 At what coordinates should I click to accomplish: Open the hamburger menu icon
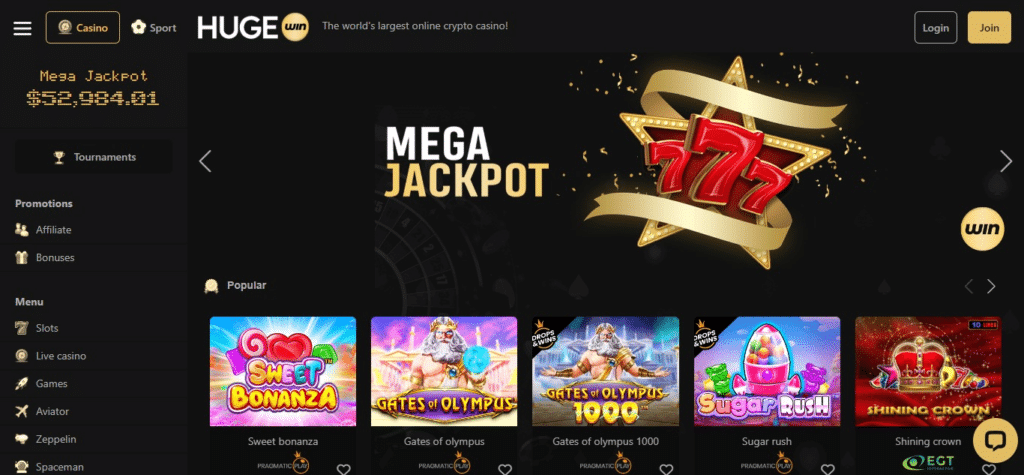(22, 28)
